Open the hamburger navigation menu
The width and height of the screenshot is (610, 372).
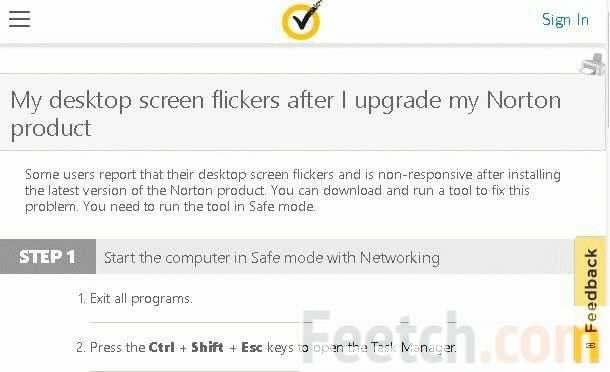(19, 19)
